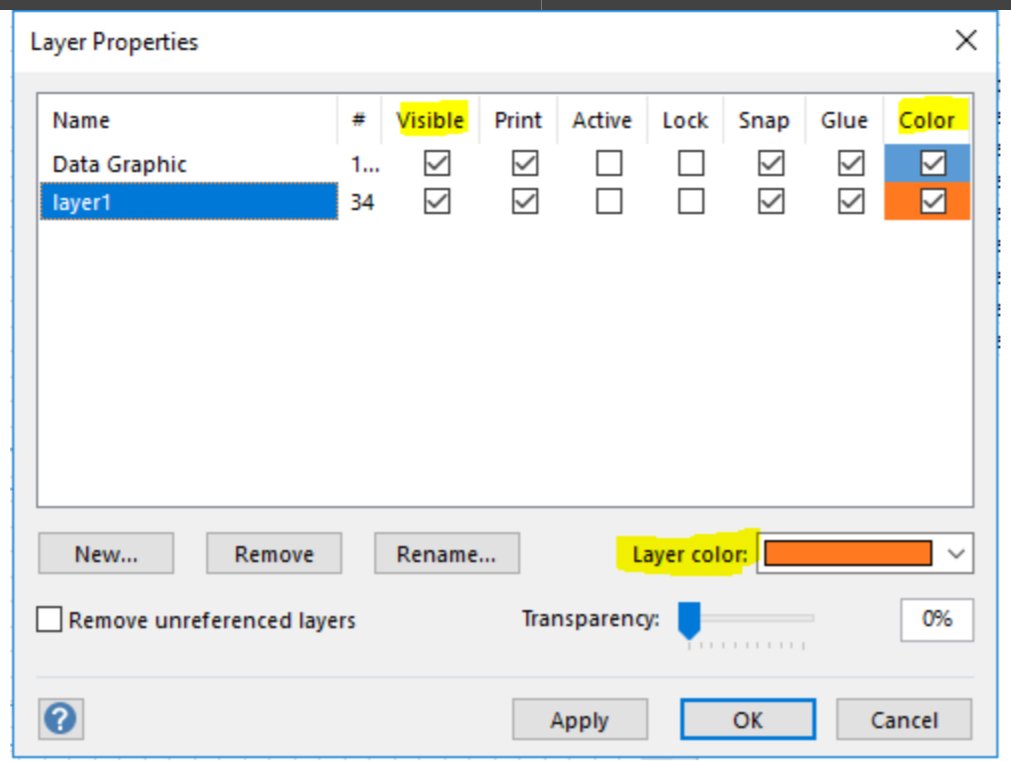
Task: Sort by the Visible column header
Action: (430, 120)
